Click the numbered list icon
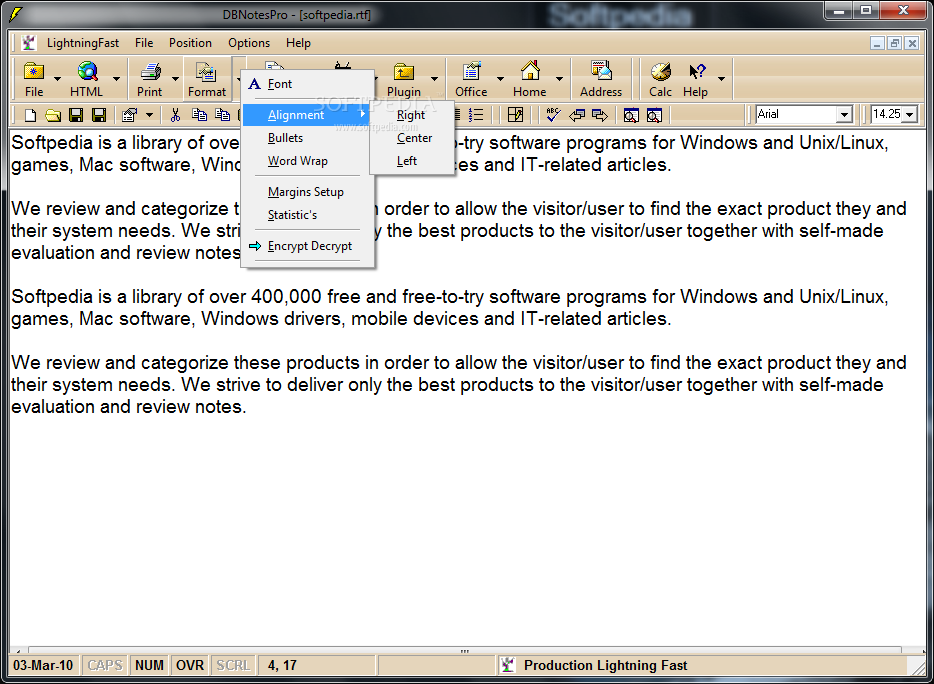 click(476, 114)
